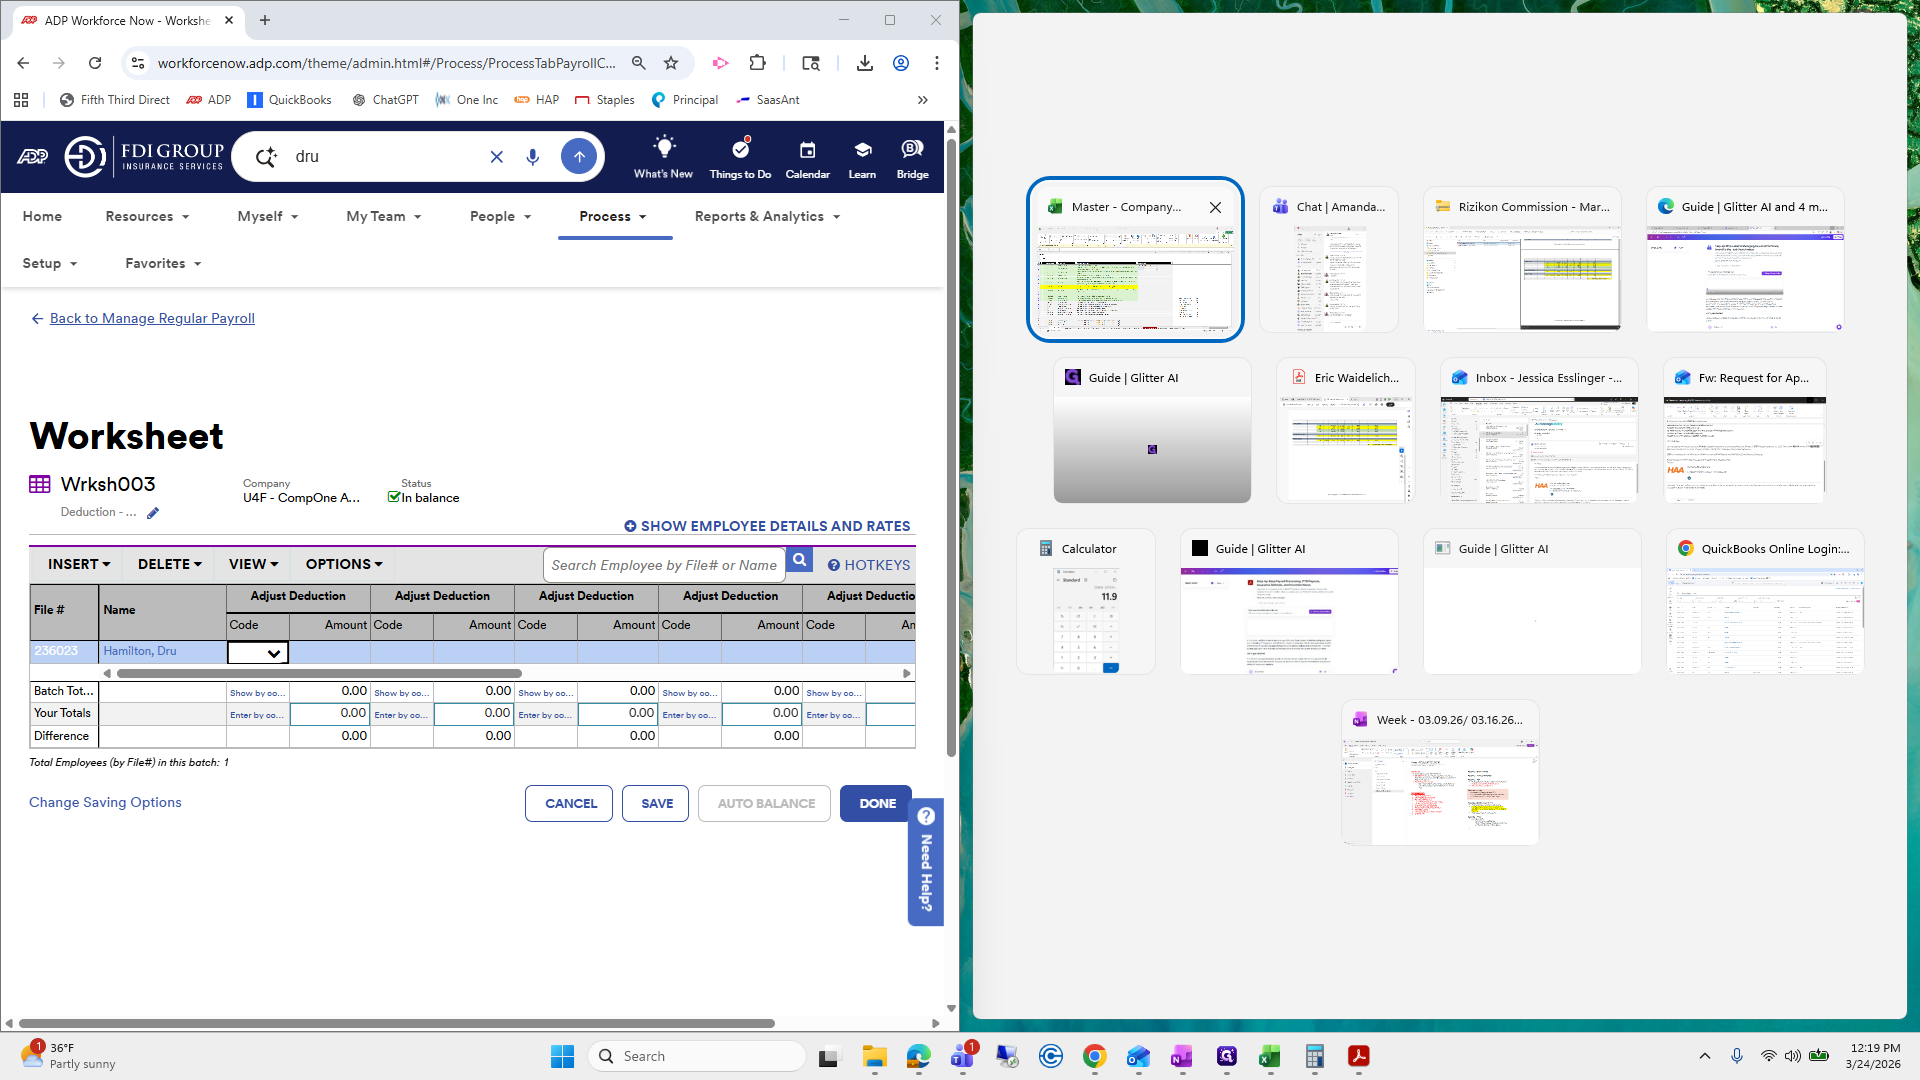Viewport: 1920px width, 1080px height.
Task: Click the voice search microphone icon
Action: point(533,157)
